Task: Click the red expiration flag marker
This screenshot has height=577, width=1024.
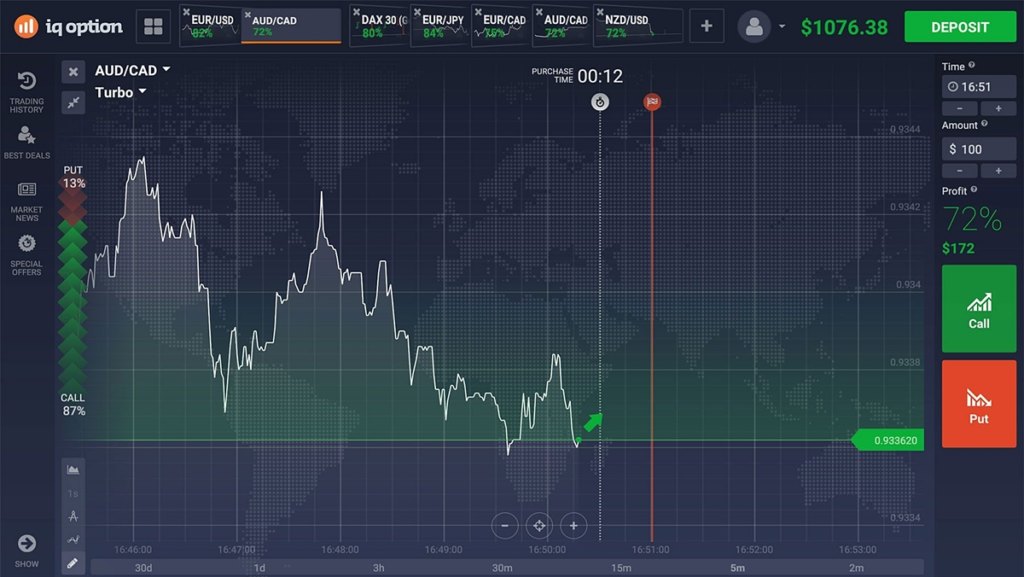Action: click(652, 102)
